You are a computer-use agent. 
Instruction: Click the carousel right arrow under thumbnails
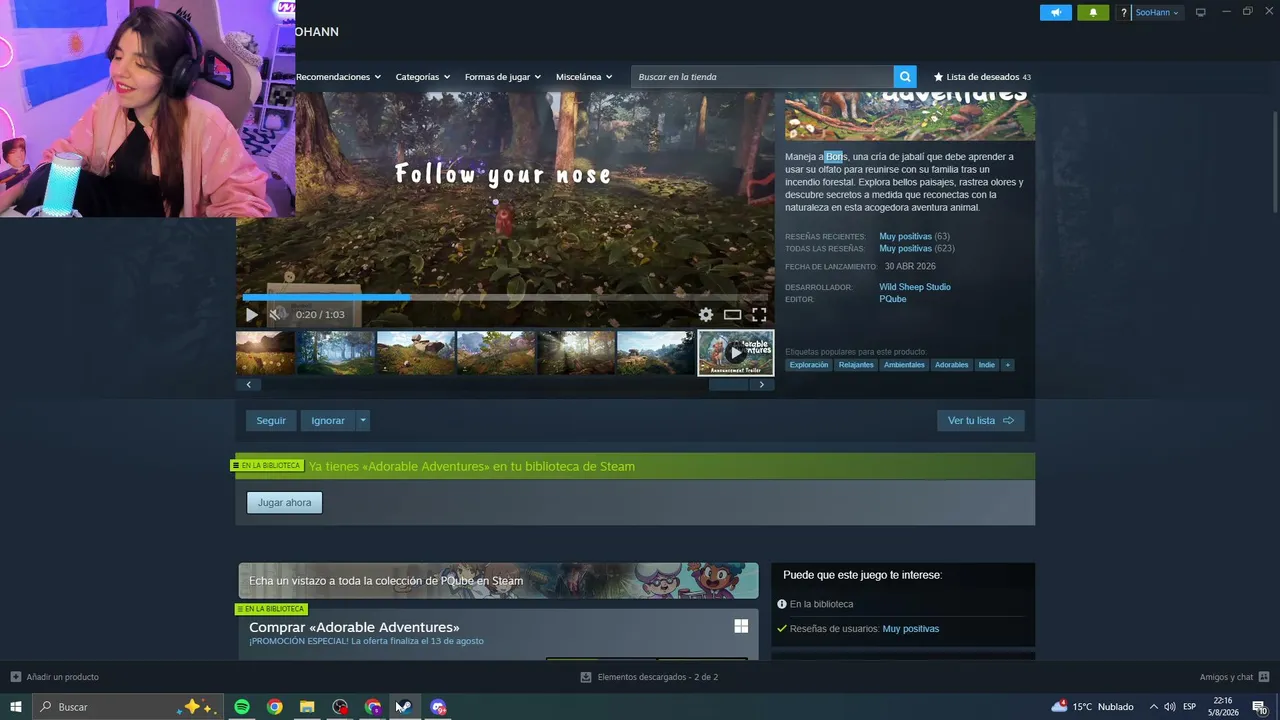click(x=762, y=384)
